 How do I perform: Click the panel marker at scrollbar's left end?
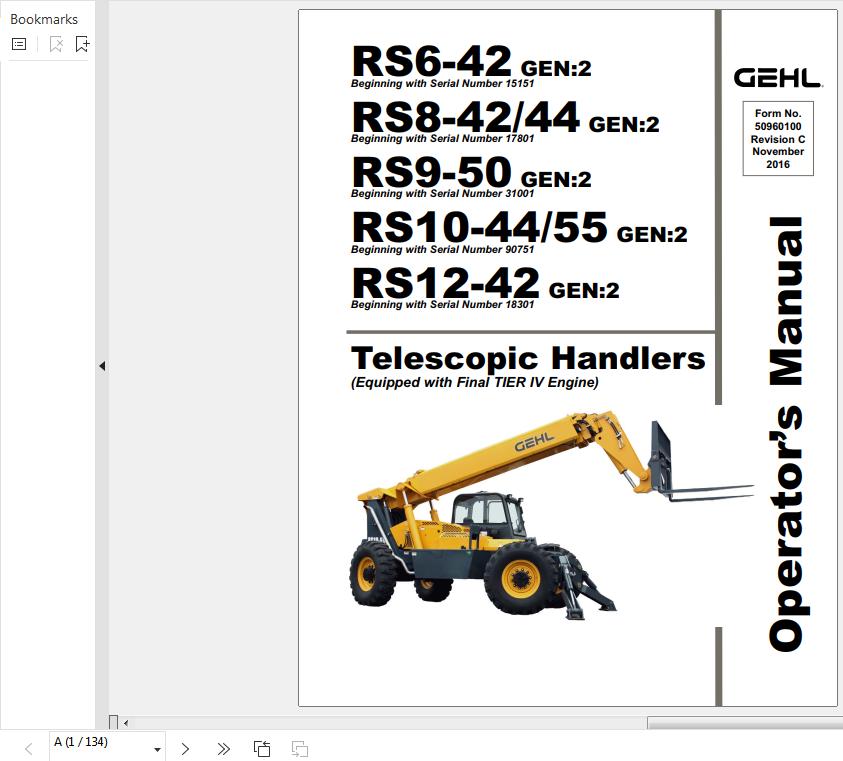click(x=113, y=722)
